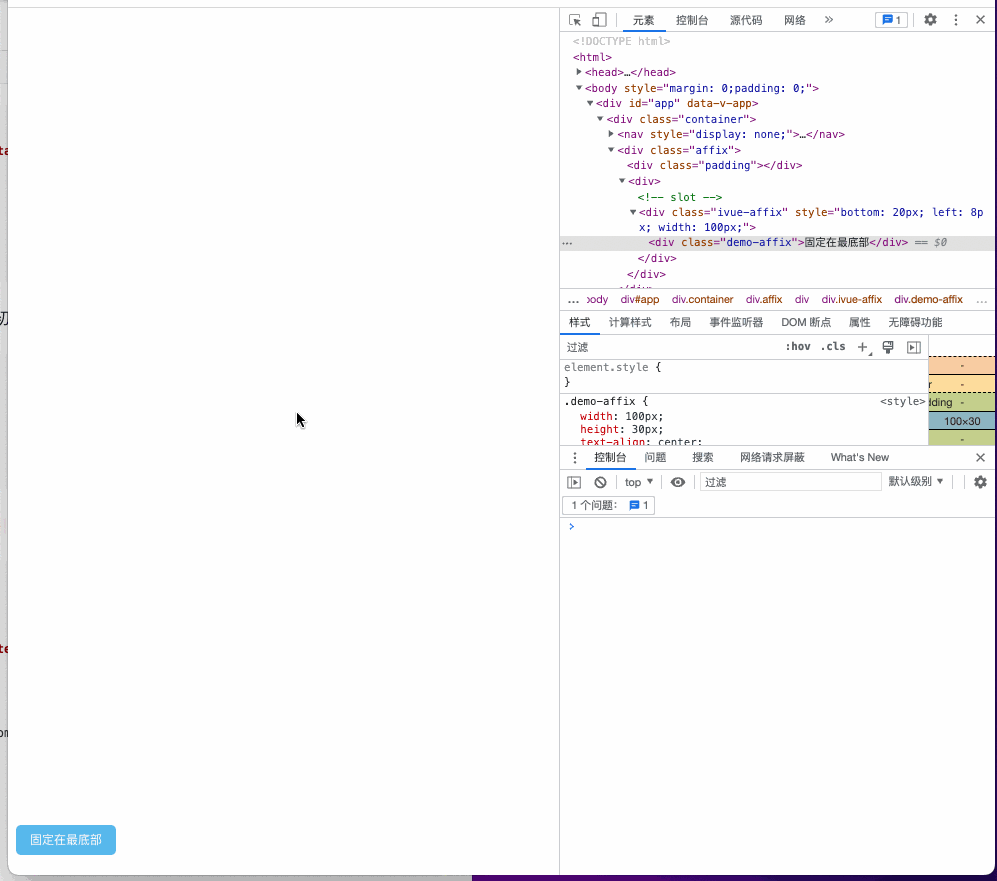Select the drawer 搜索 tab

click(703, 458)
